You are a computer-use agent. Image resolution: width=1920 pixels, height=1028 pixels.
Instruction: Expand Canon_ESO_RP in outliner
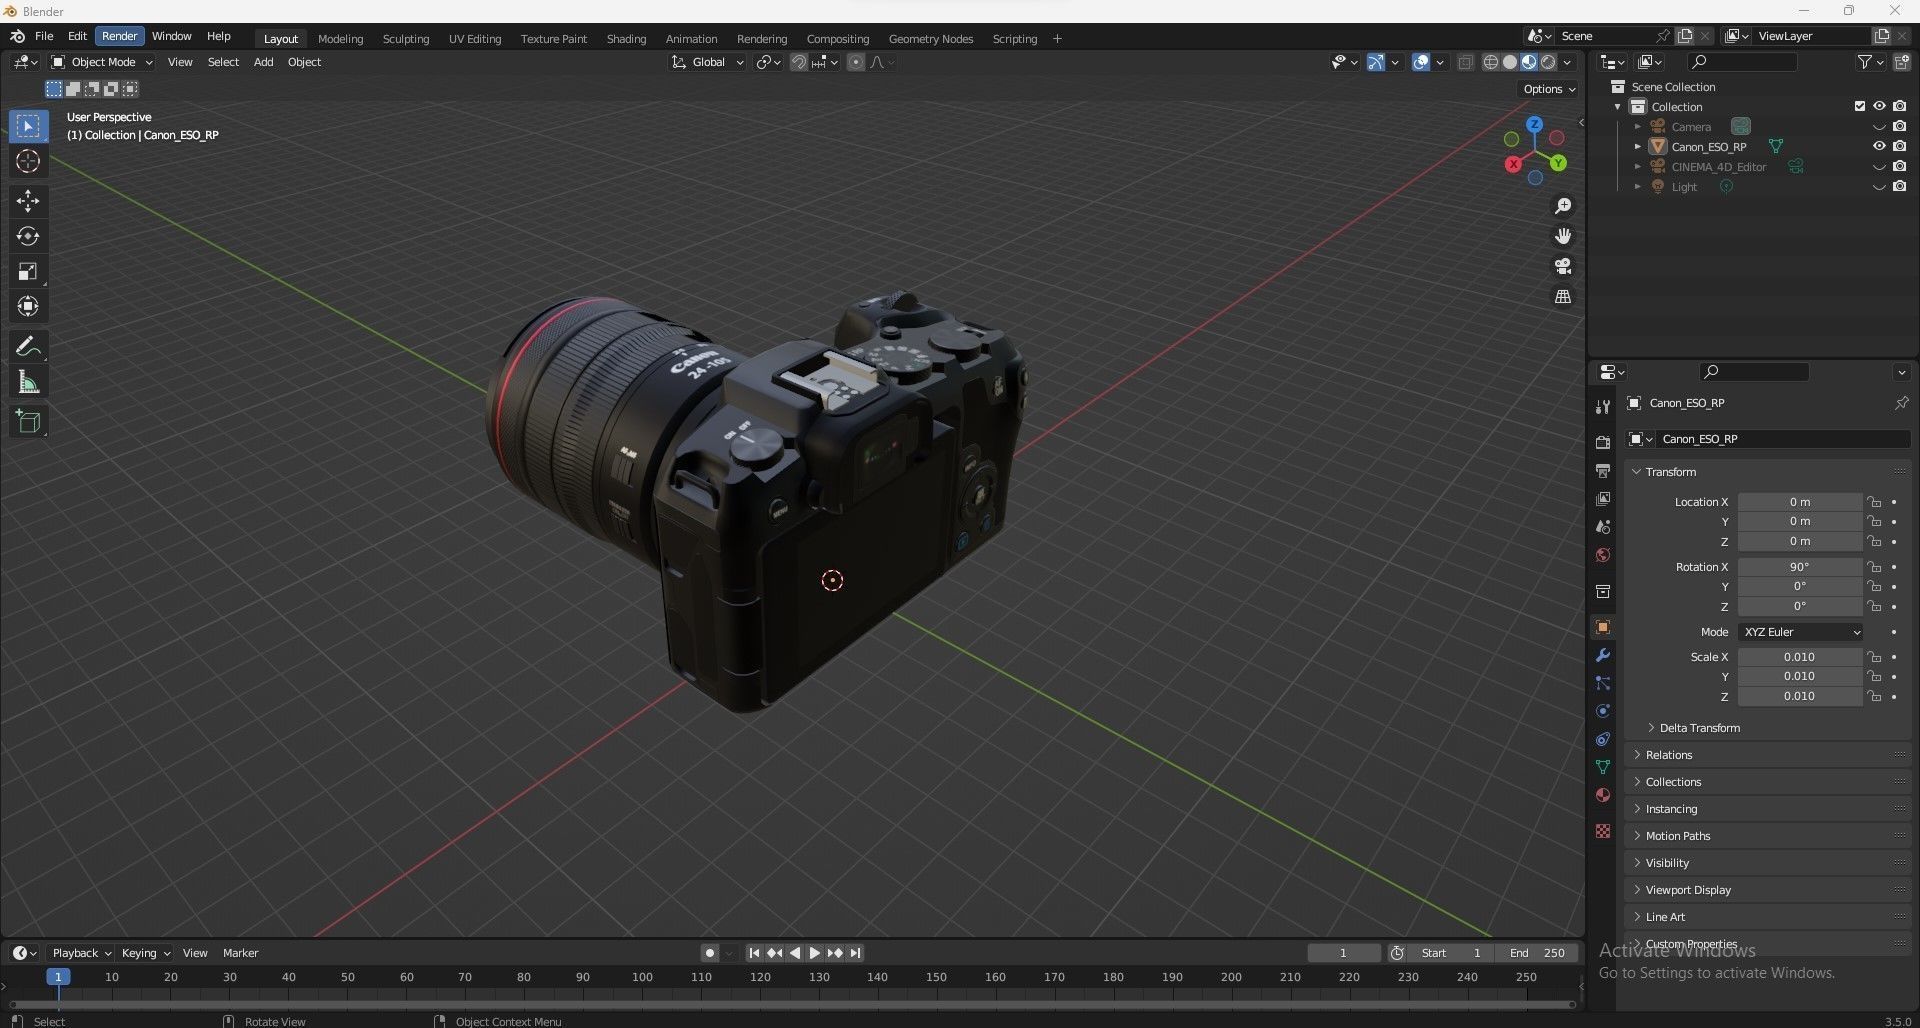click(1638, 147)
